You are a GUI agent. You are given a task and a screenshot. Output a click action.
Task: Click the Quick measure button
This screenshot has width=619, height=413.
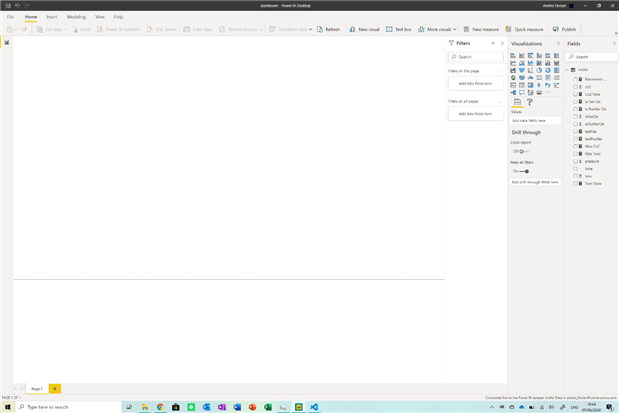tap(524, 29)
